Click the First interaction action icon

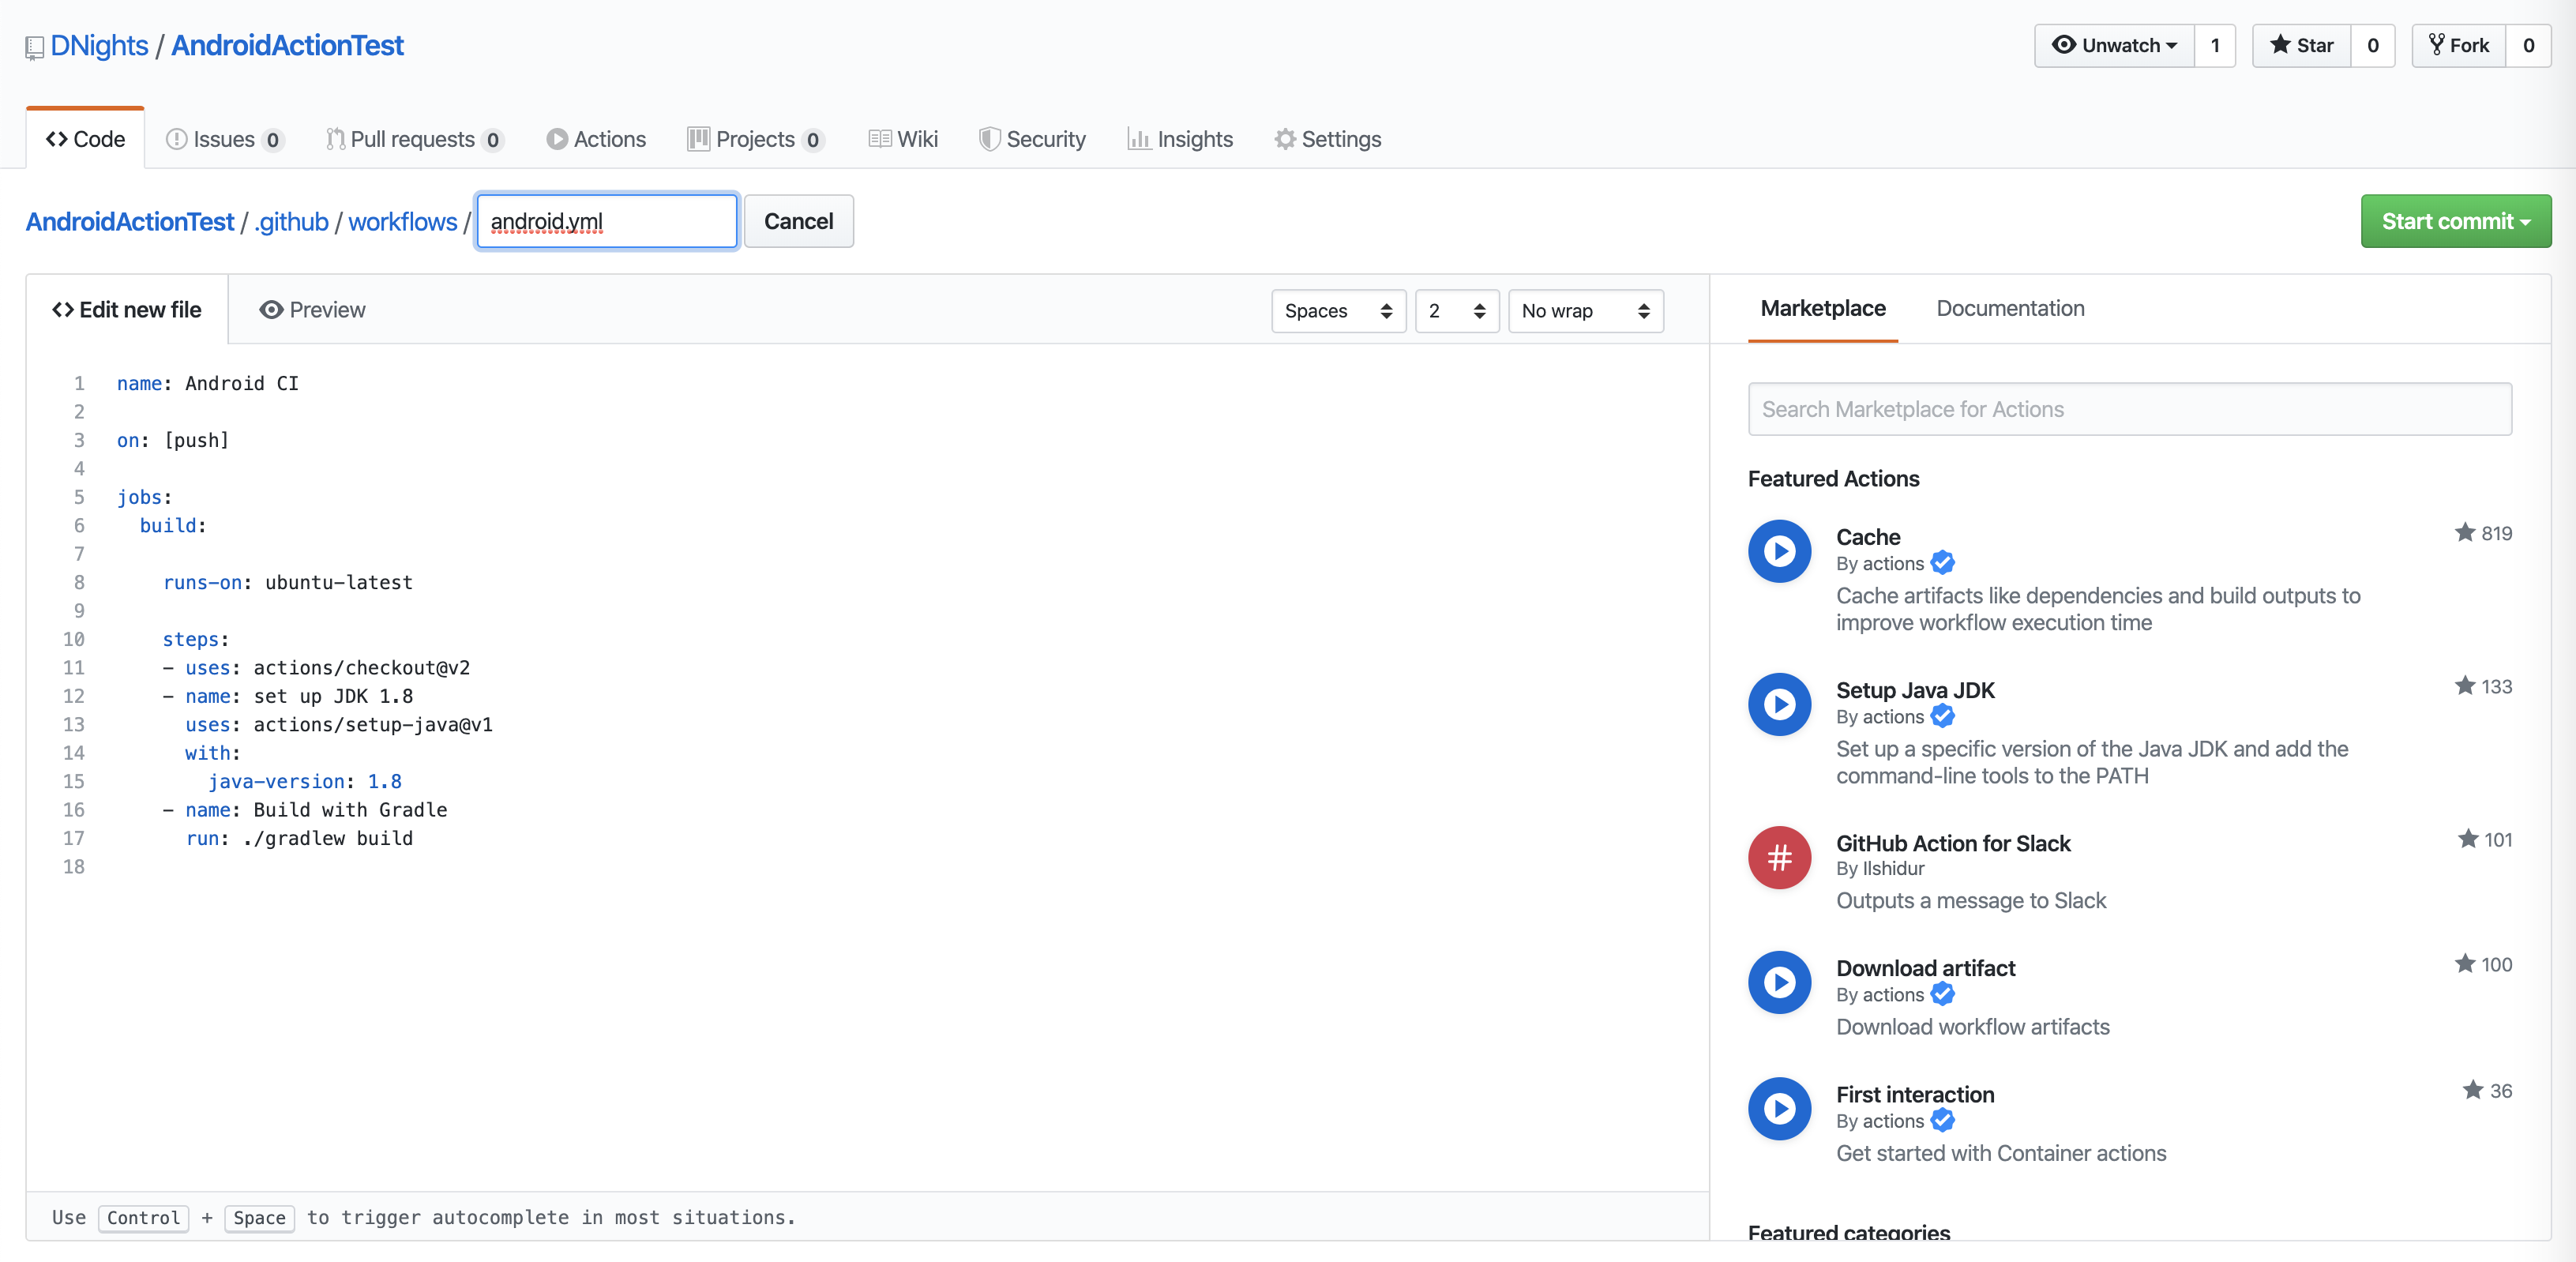(x=1779, y=1109)
